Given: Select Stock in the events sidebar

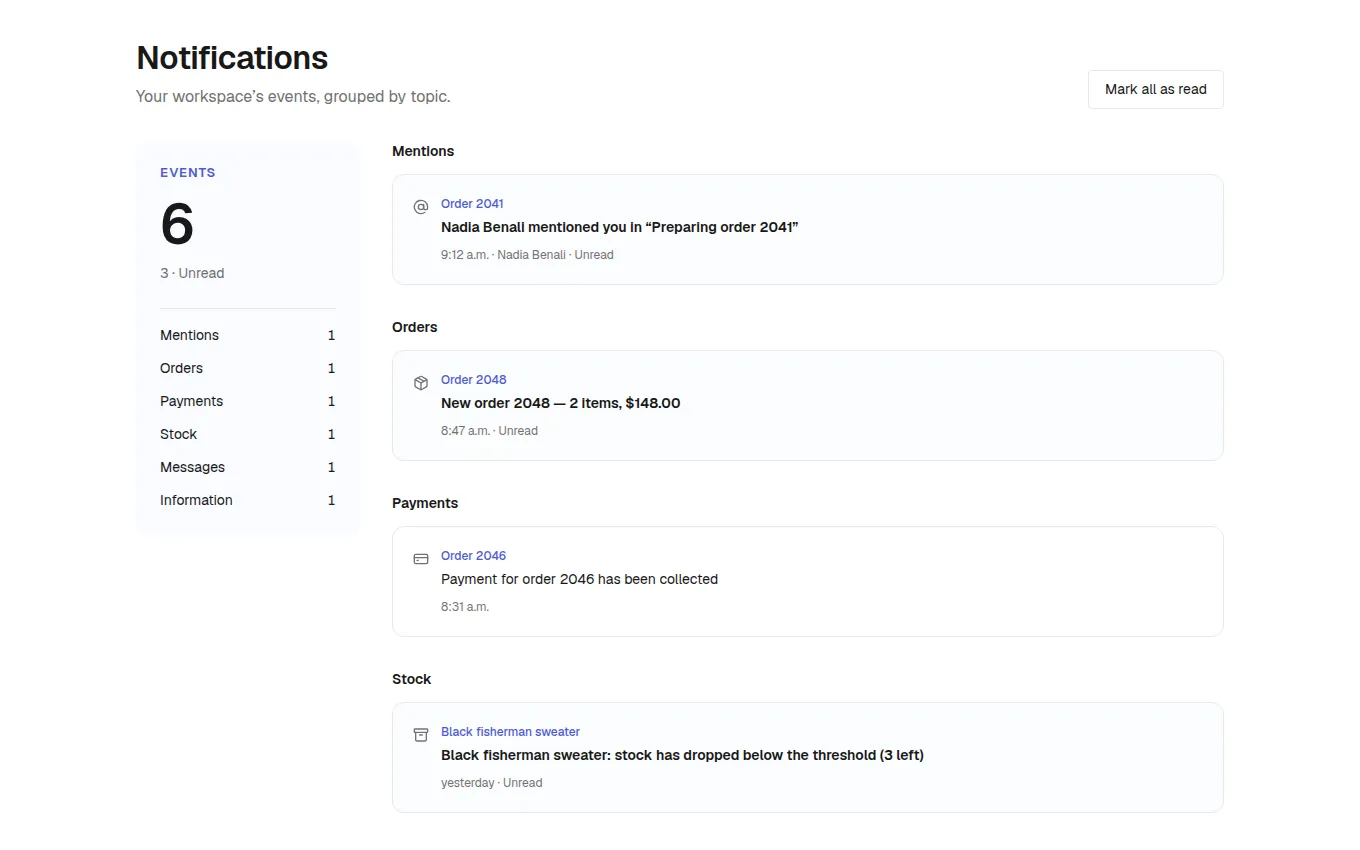Looking at the screenshot, I should pyautogui.click(x=247, y=434).
